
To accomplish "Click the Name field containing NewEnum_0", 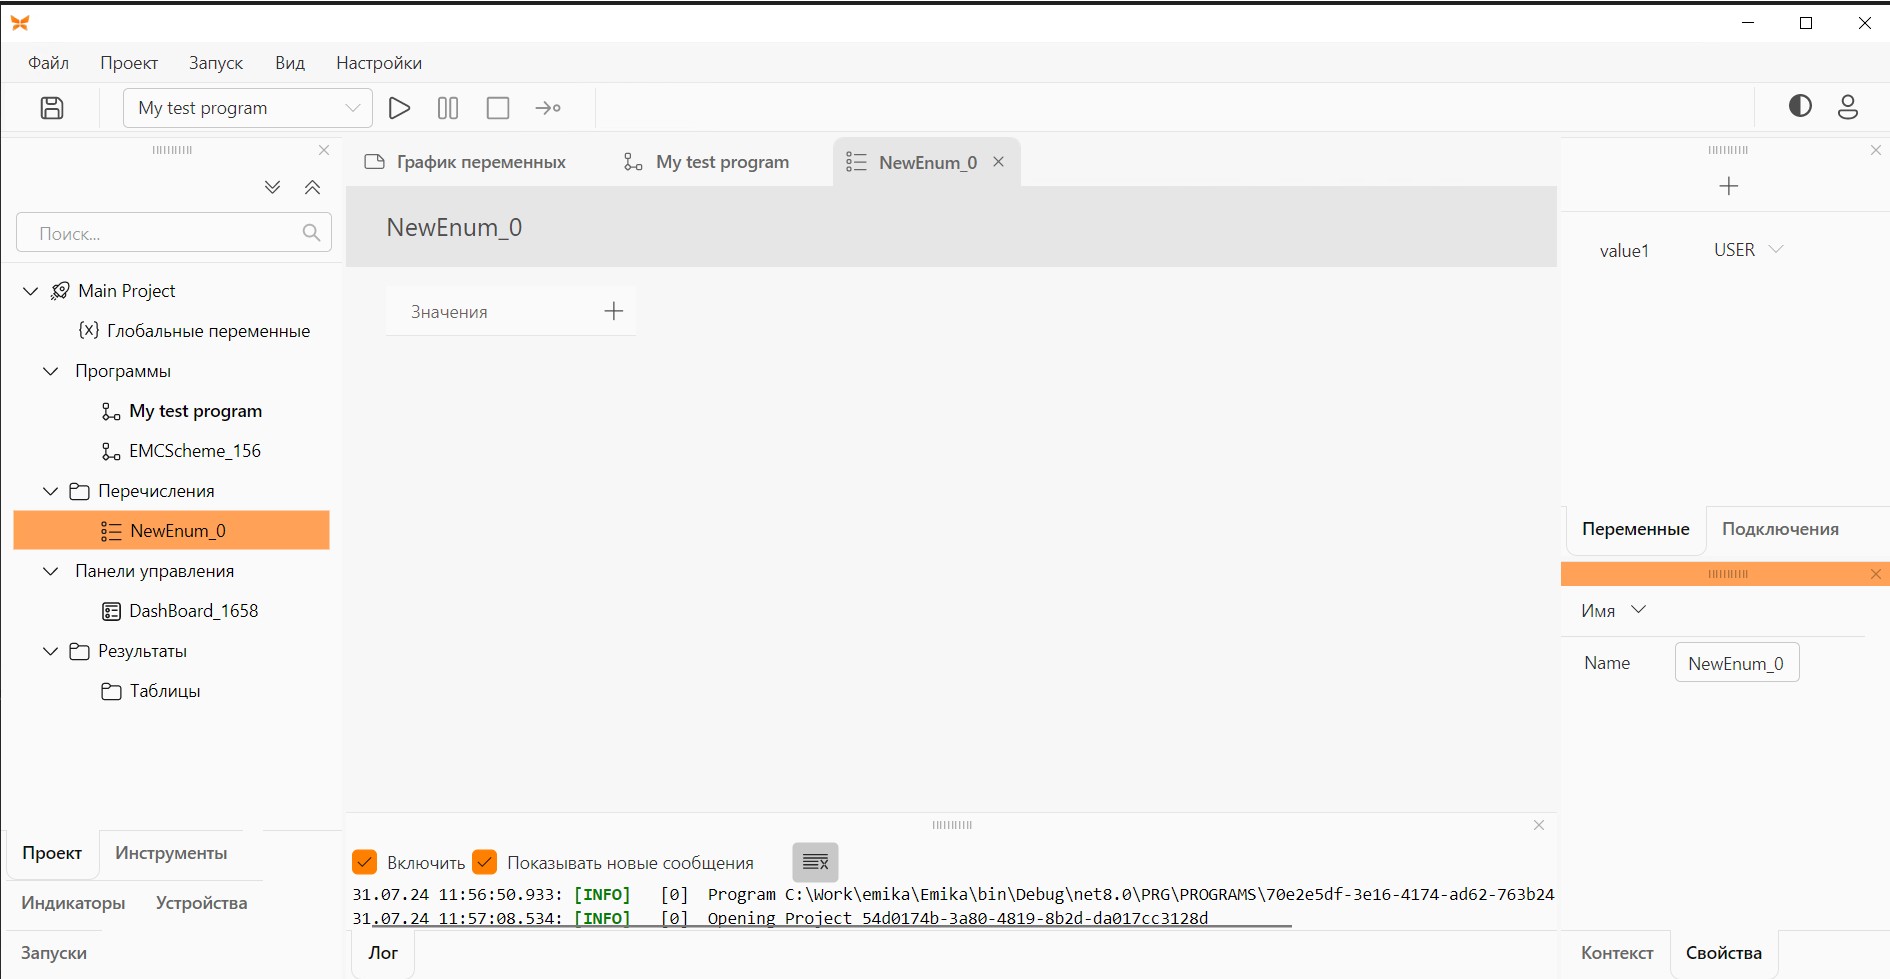I will pos(1737,663).
